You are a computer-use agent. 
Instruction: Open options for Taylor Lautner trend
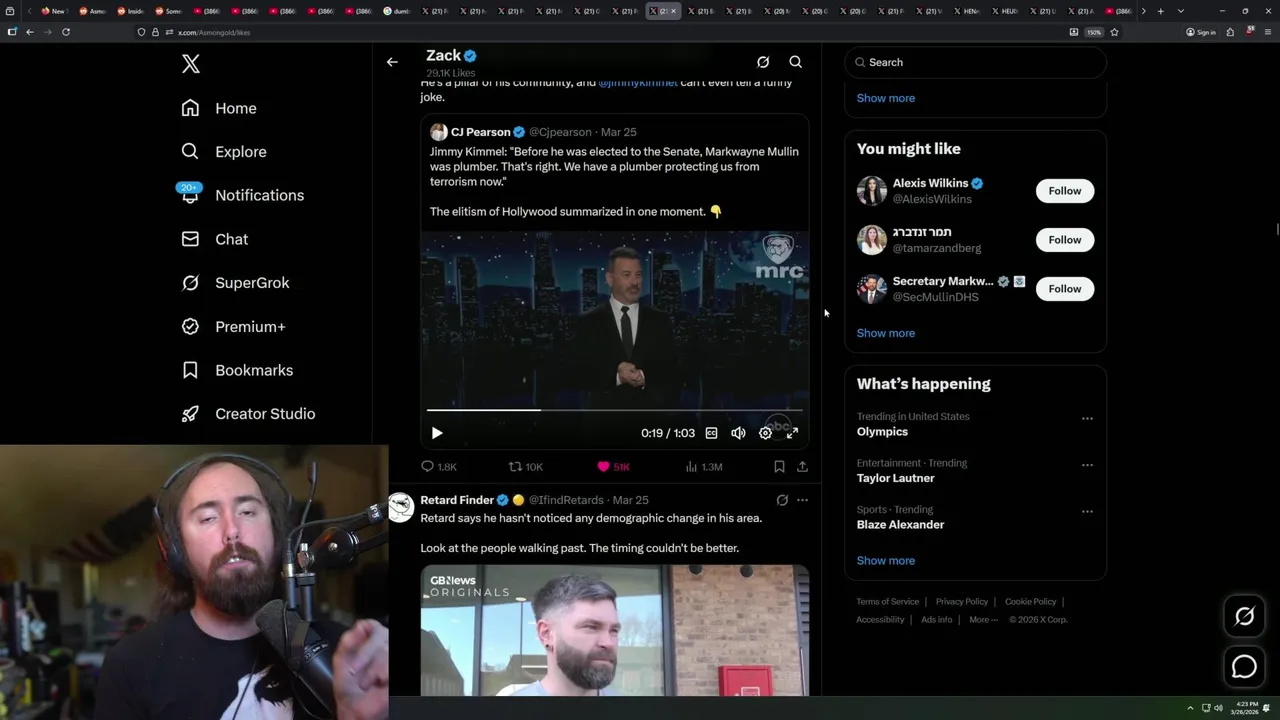(x=1087, y=465)
